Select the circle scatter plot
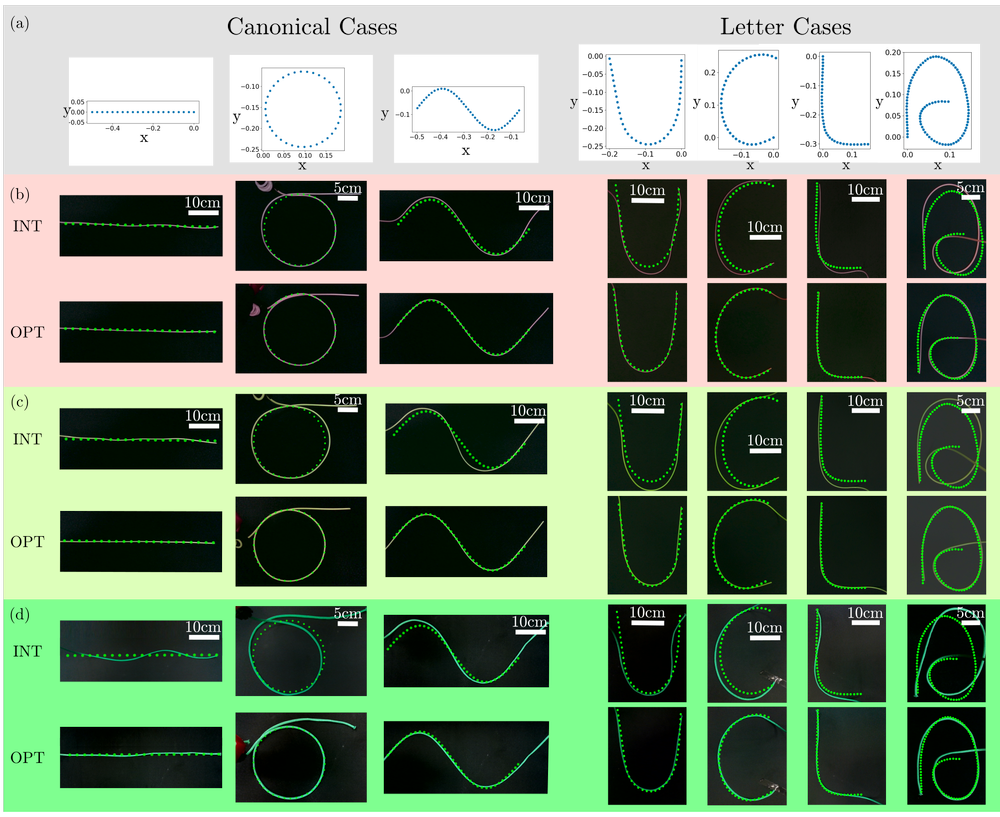The image size is (1000, 817). tap(301, 108)
